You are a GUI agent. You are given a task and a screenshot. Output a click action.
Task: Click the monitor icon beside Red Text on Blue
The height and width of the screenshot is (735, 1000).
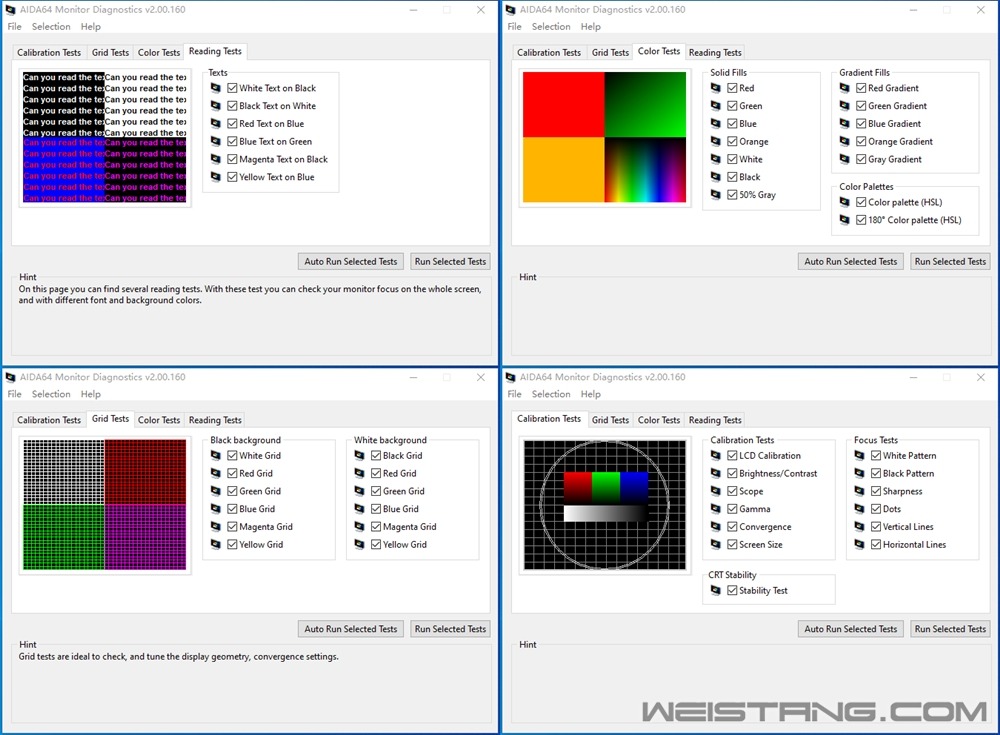pos(216,124)
